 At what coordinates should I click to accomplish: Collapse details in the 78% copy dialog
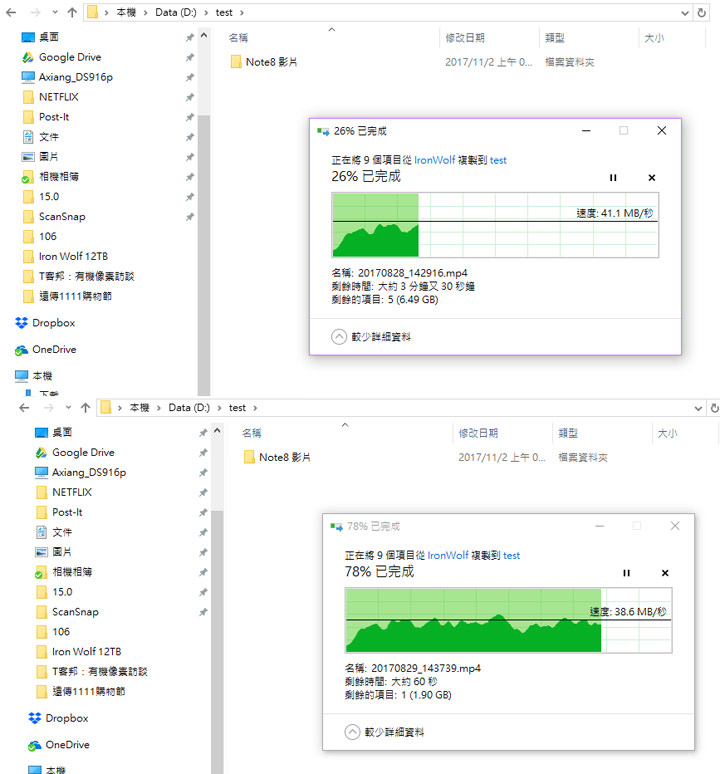pos(384,732)
